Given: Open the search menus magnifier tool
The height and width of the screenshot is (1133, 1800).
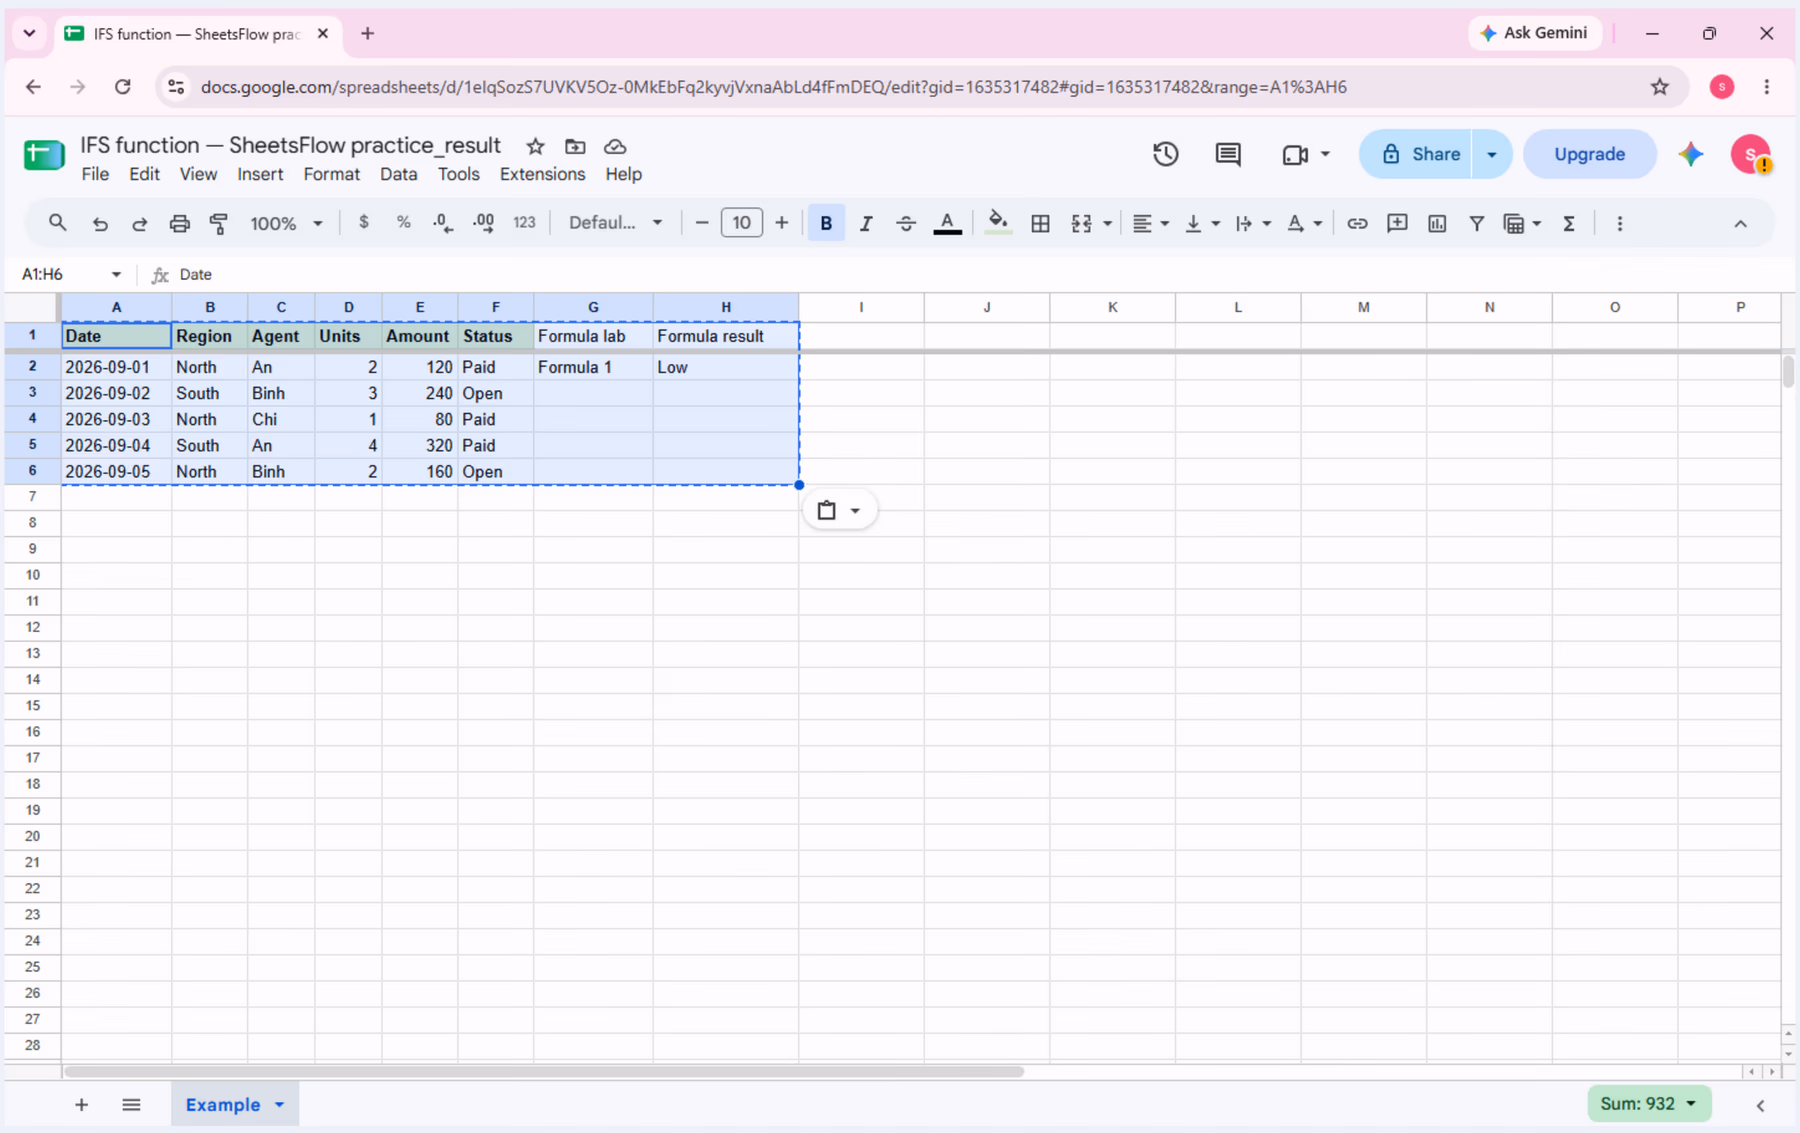Looking at the screenshot, I should click(x=57, y=223).
